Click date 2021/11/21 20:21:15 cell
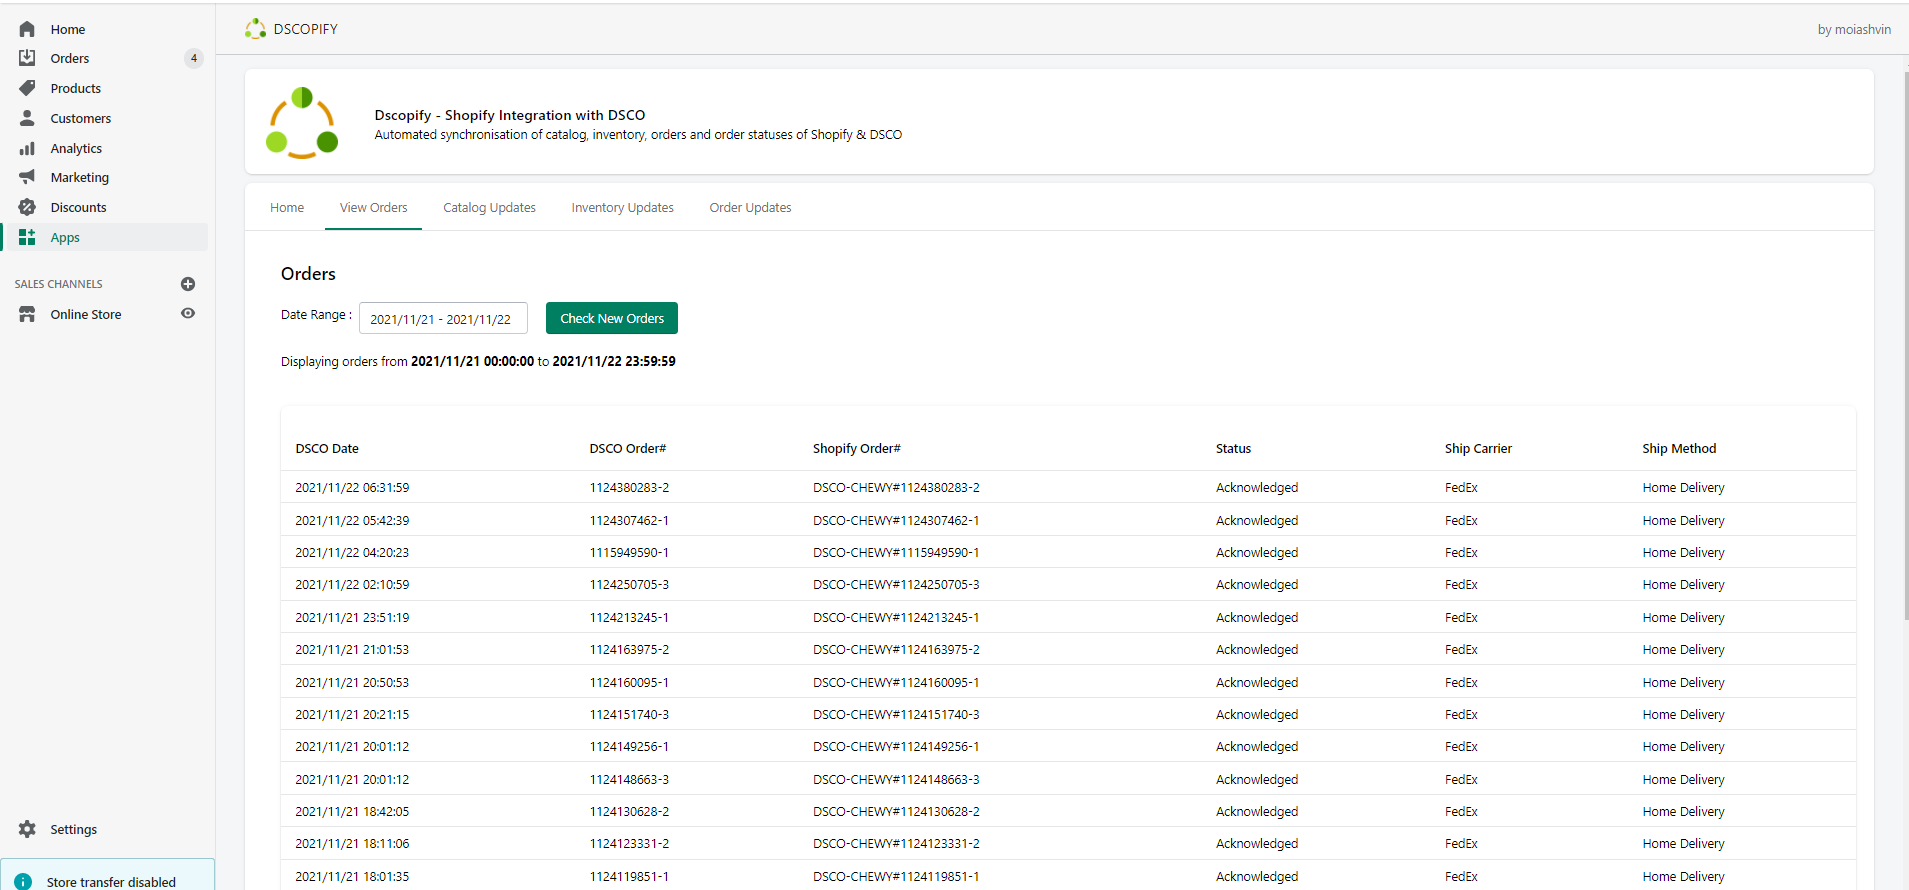Screen dimensions: 1909x890 pos(352,714)
